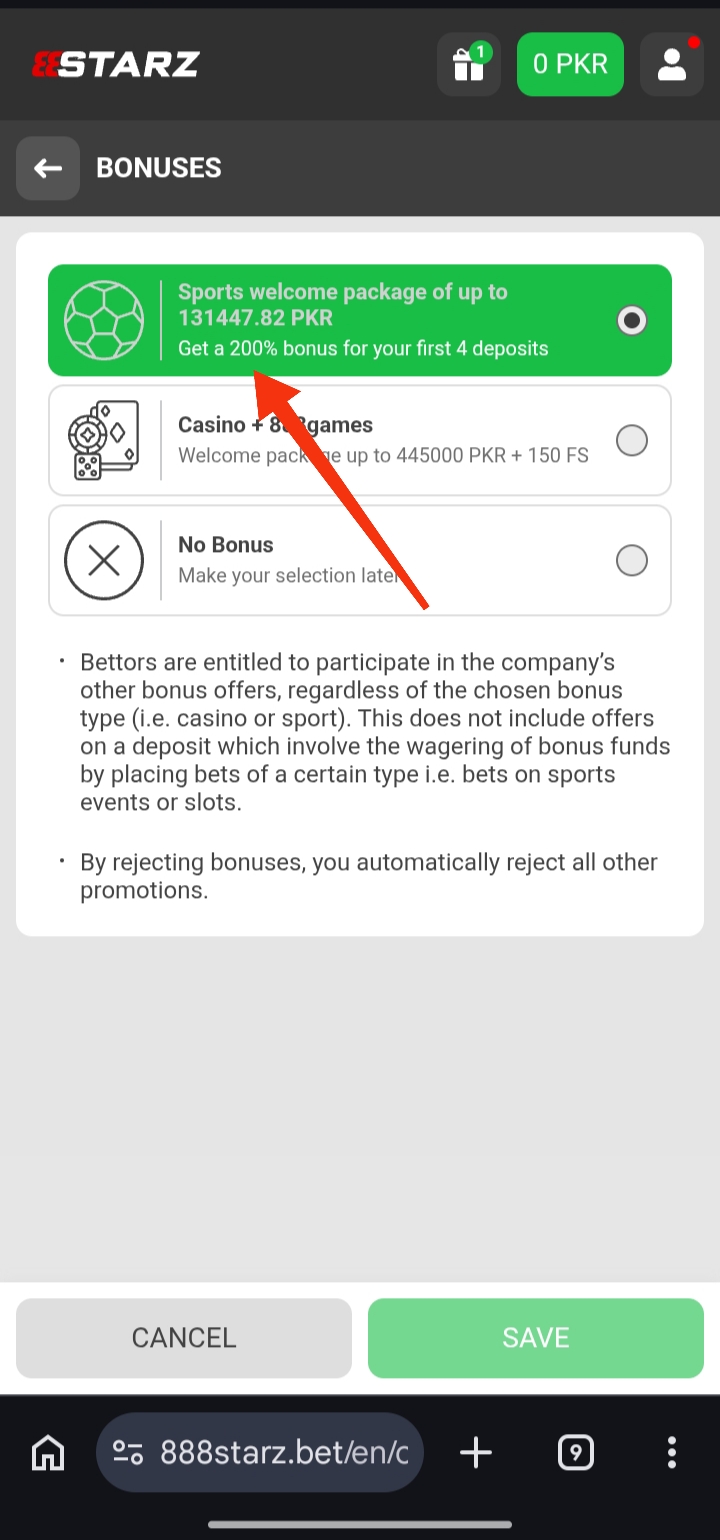Click the soccer ball sports icon
This screenshot has height=1540, width=720.
pos(104,320)
